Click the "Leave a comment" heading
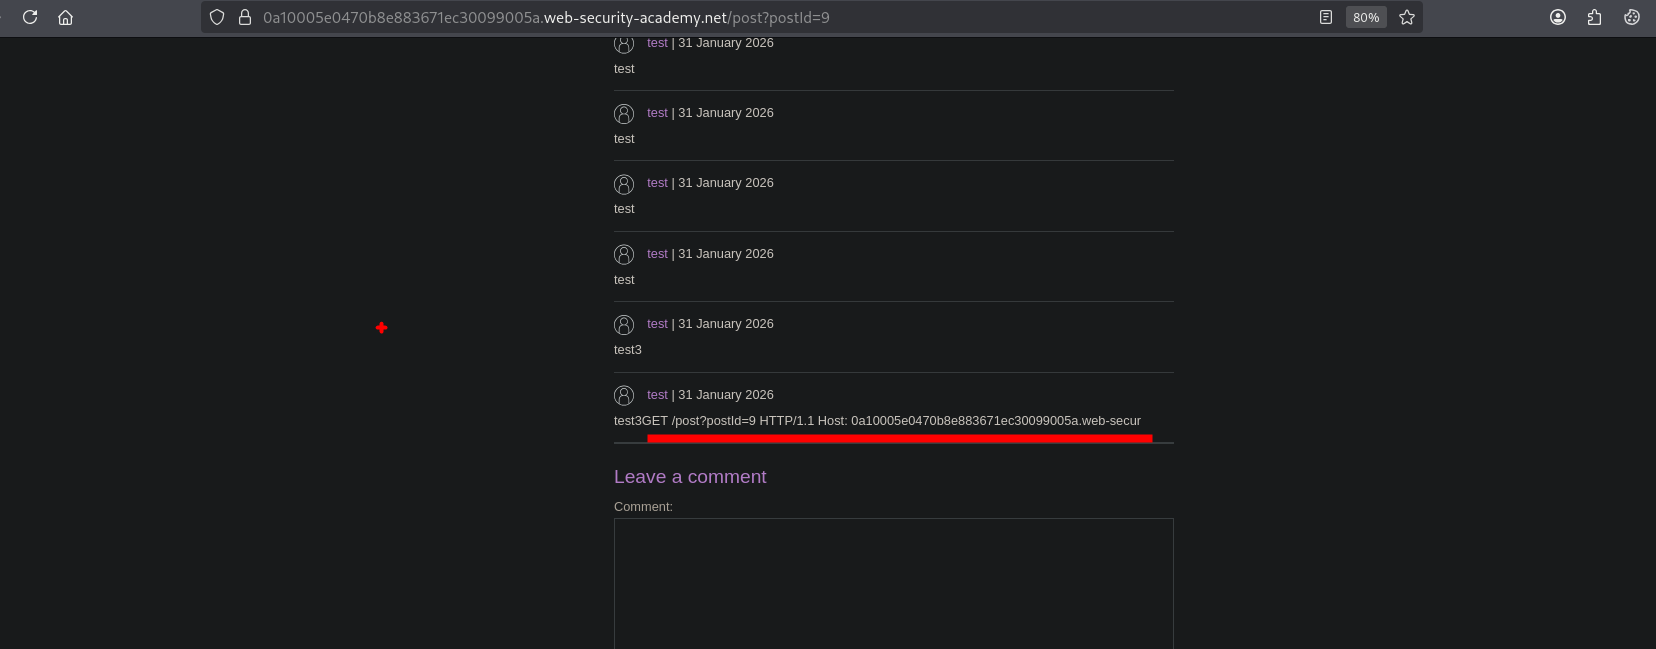Screen dimensions: 1656x649 pyautogui.click(x=690, y=477)
